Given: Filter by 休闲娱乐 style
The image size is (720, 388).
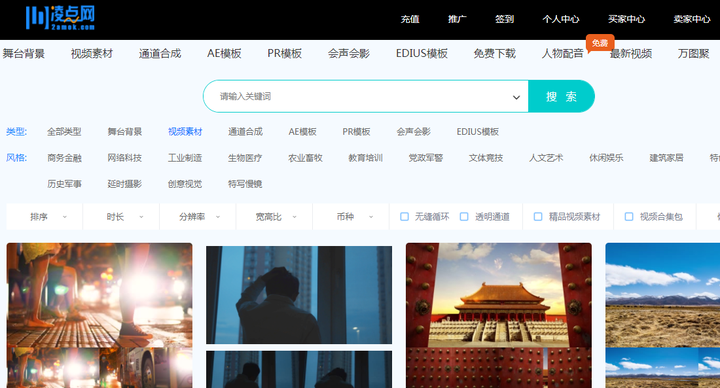Looking at the screenshot, I should point(606,158).
